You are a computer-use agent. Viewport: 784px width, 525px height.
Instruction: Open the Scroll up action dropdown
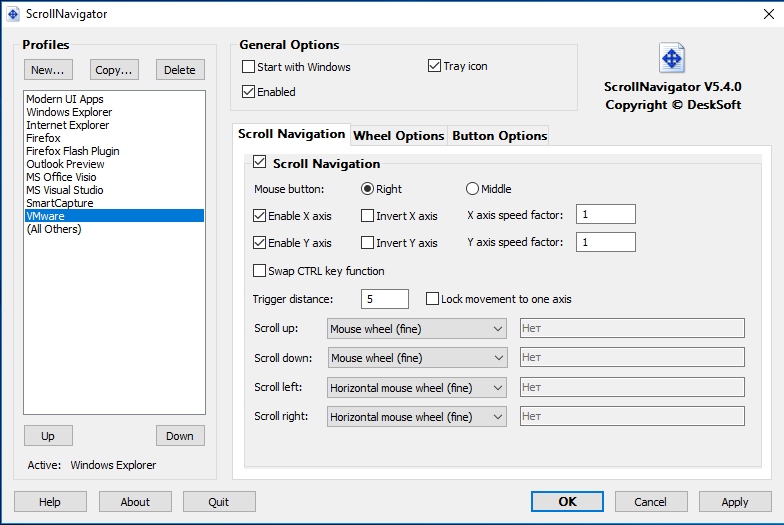point(416,328)
